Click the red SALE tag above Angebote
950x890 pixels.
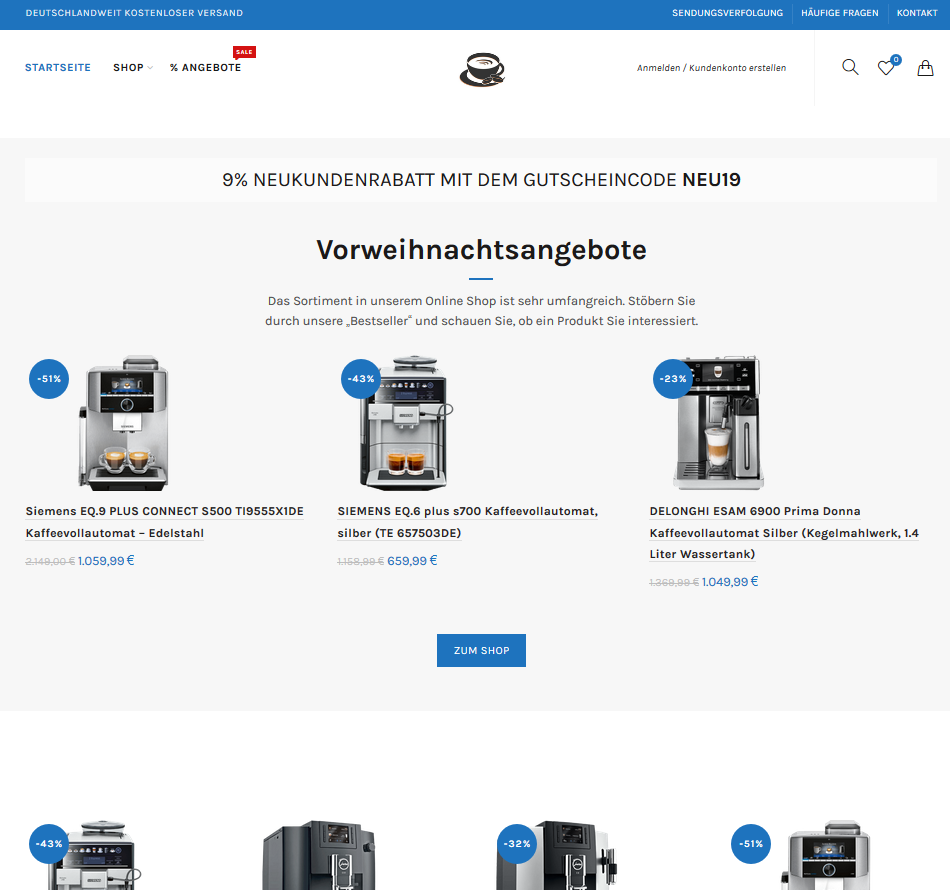point(244,52)
